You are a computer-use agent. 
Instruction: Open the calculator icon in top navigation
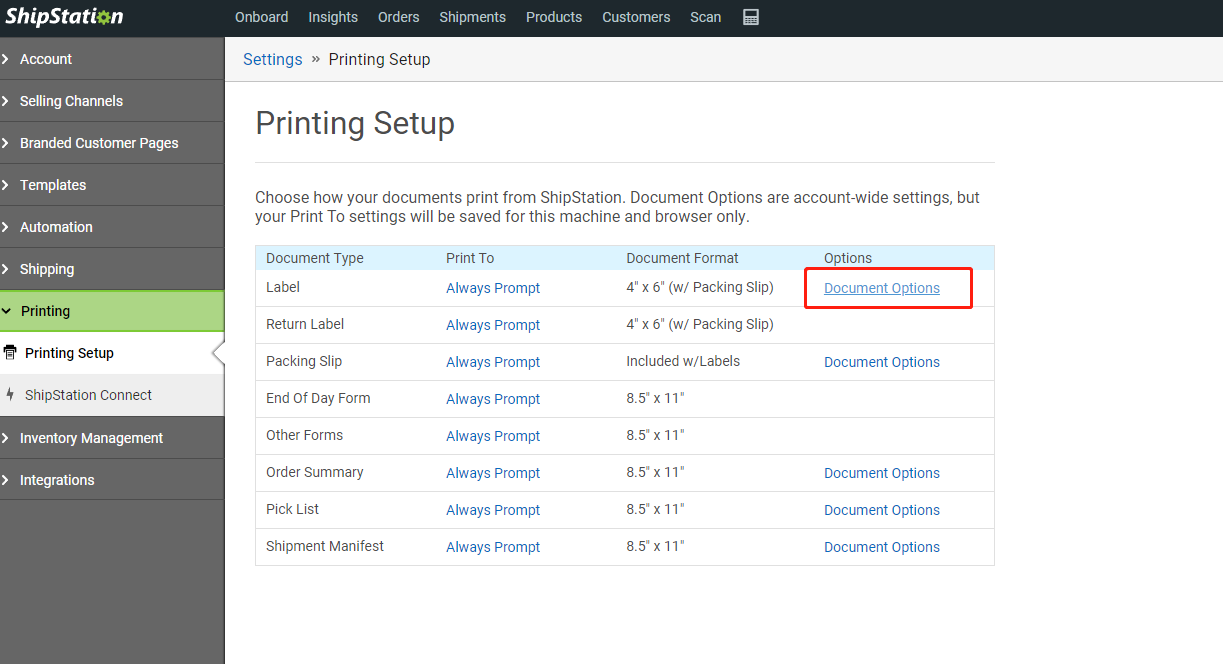coord(751,17)
